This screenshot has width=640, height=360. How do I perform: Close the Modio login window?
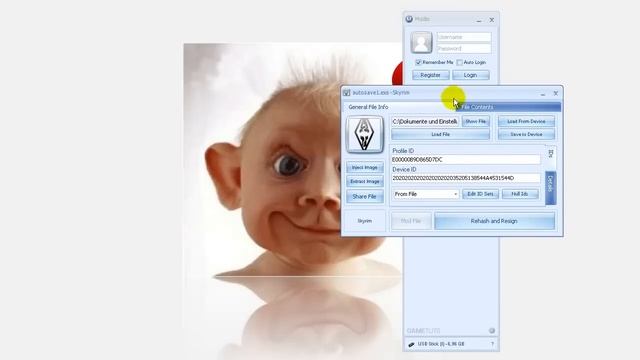coord(492,20)
